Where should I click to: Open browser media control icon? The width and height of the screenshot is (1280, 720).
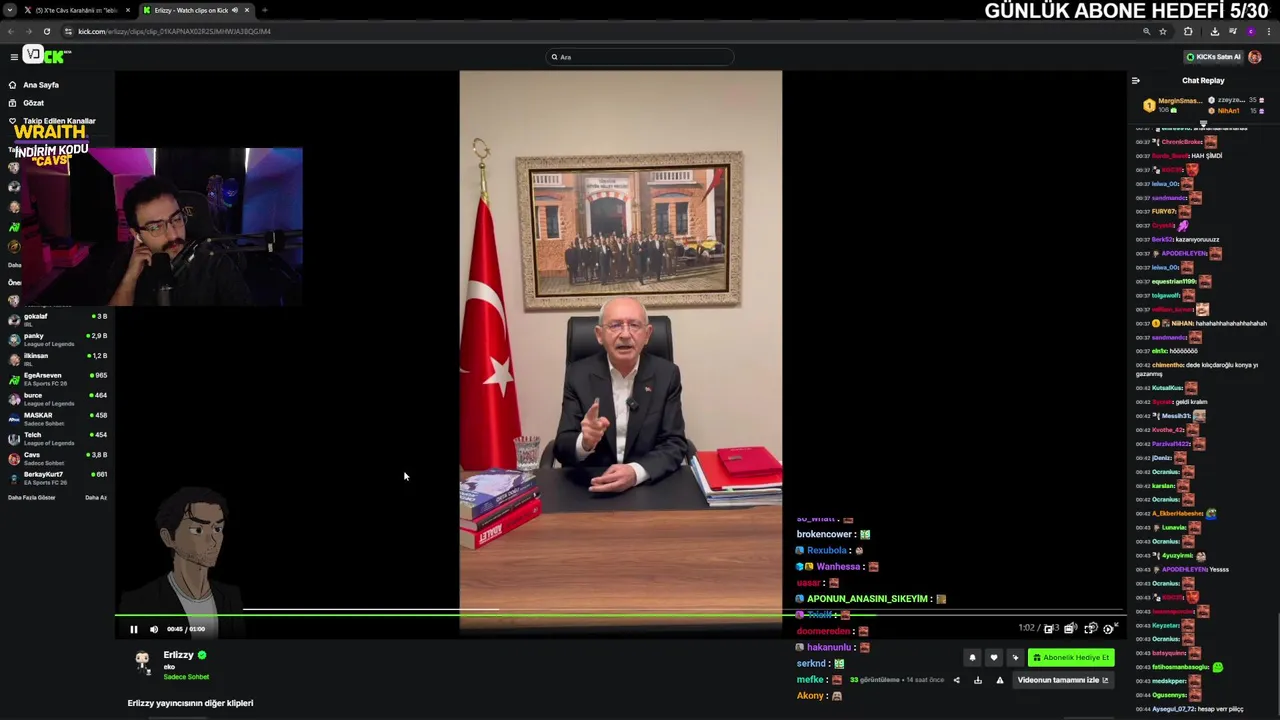coord(1232,31)
